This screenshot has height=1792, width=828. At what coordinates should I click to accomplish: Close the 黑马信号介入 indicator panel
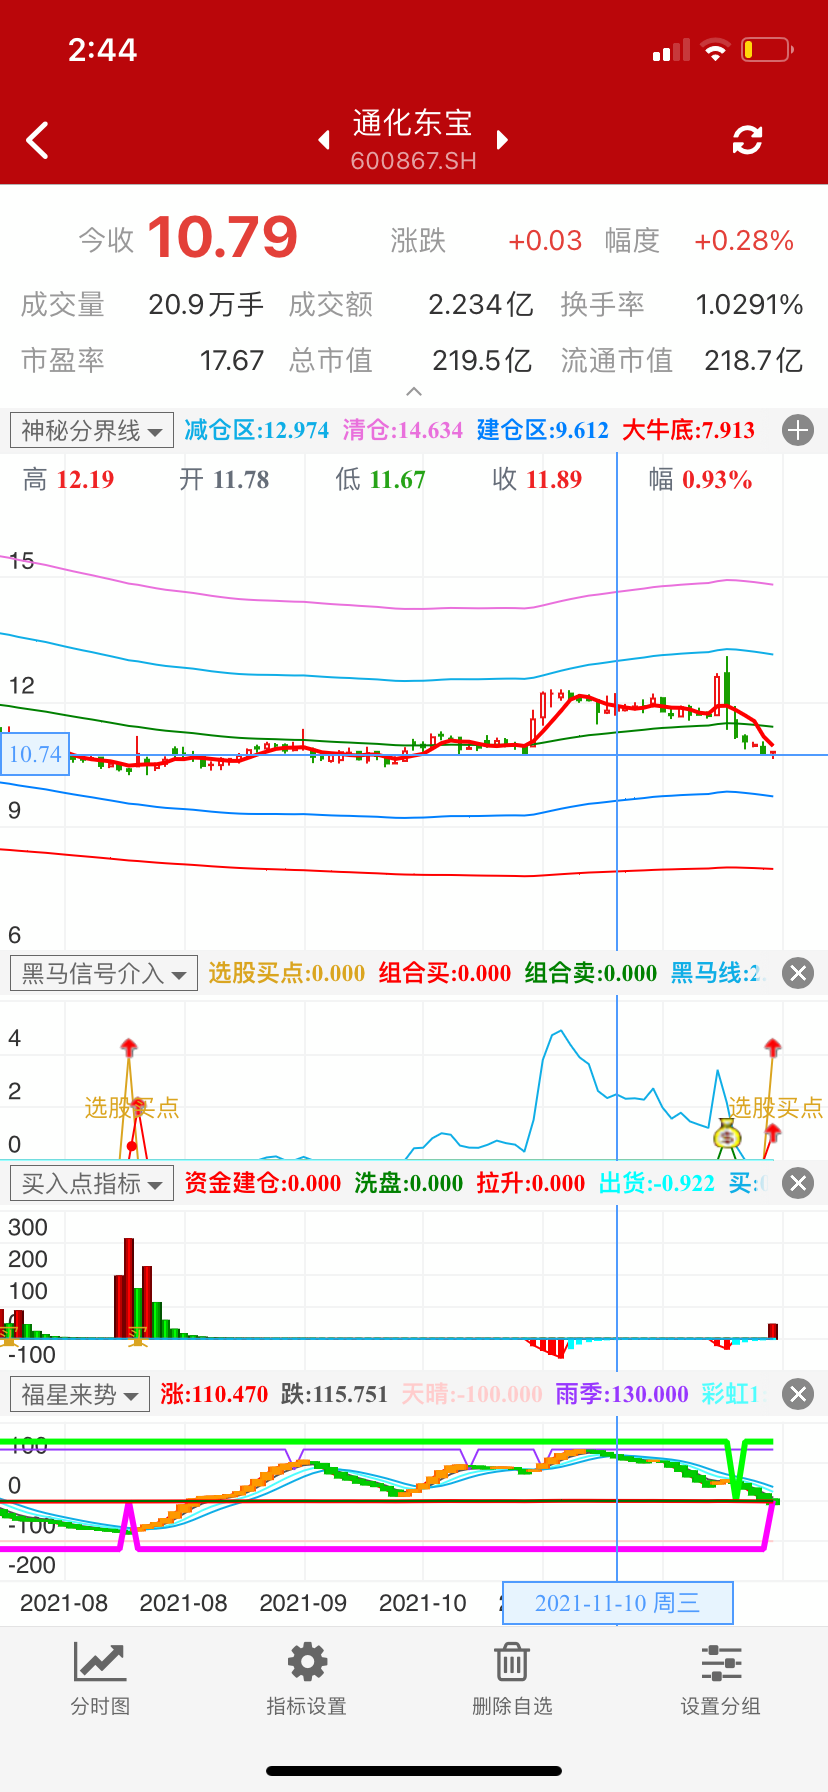(x=798, y=973)
